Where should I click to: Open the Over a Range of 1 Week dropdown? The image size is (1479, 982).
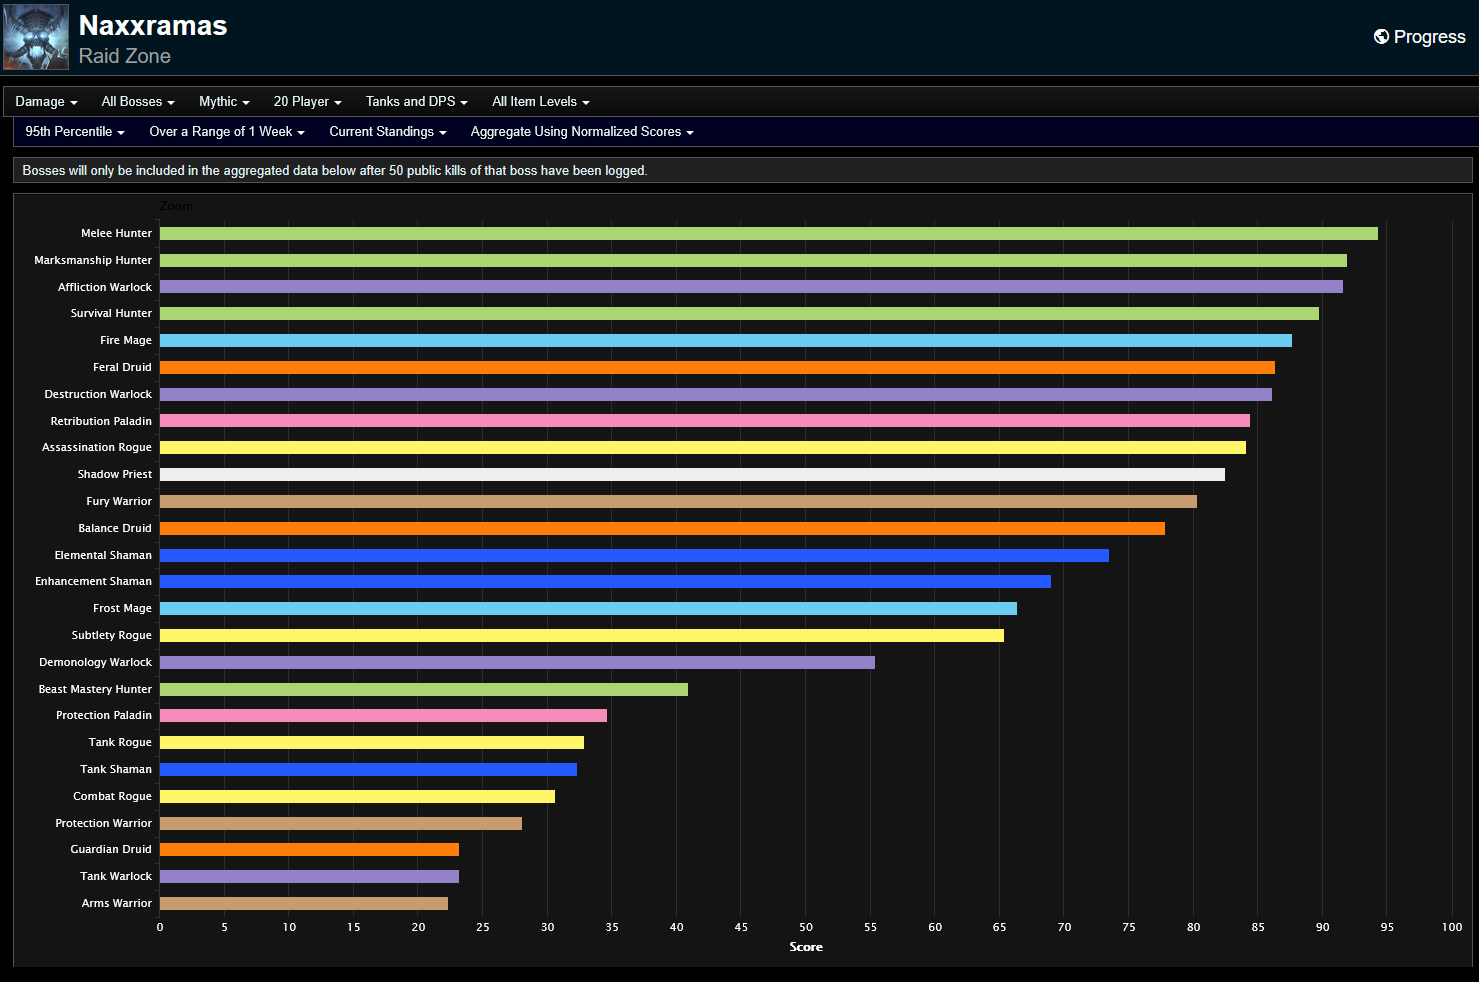(226, 131)
